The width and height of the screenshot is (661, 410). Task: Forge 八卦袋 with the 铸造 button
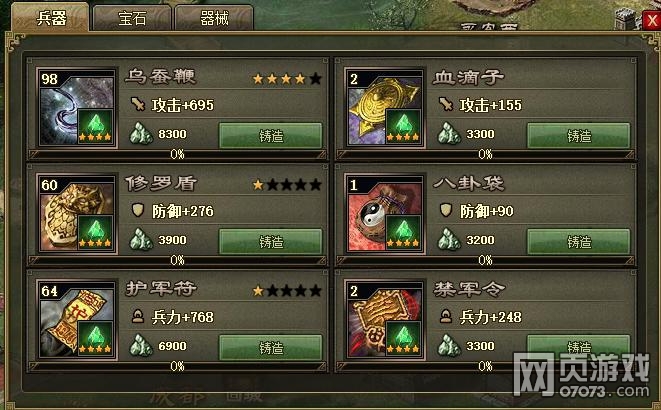pos(578,241)
